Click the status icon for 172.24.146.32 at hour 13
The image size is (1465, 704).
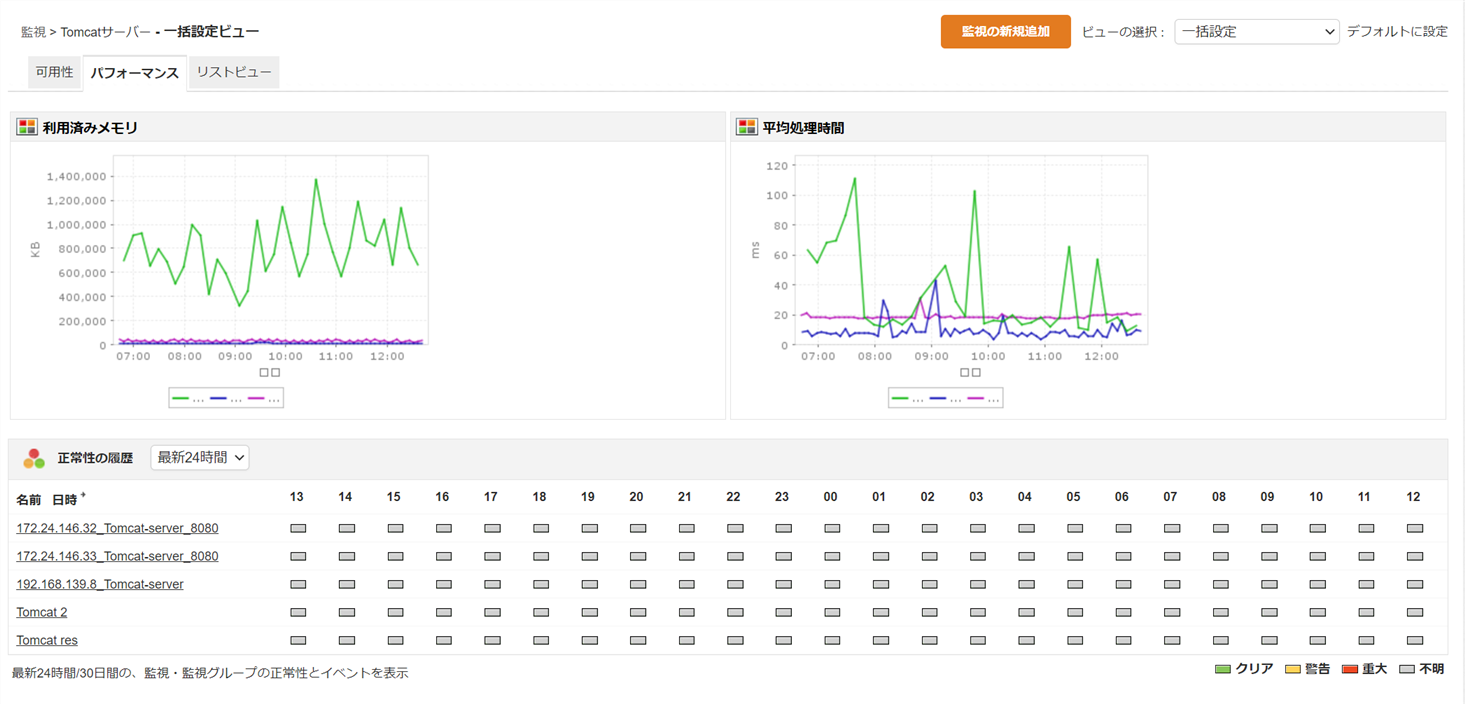click(x=298, y=528)
